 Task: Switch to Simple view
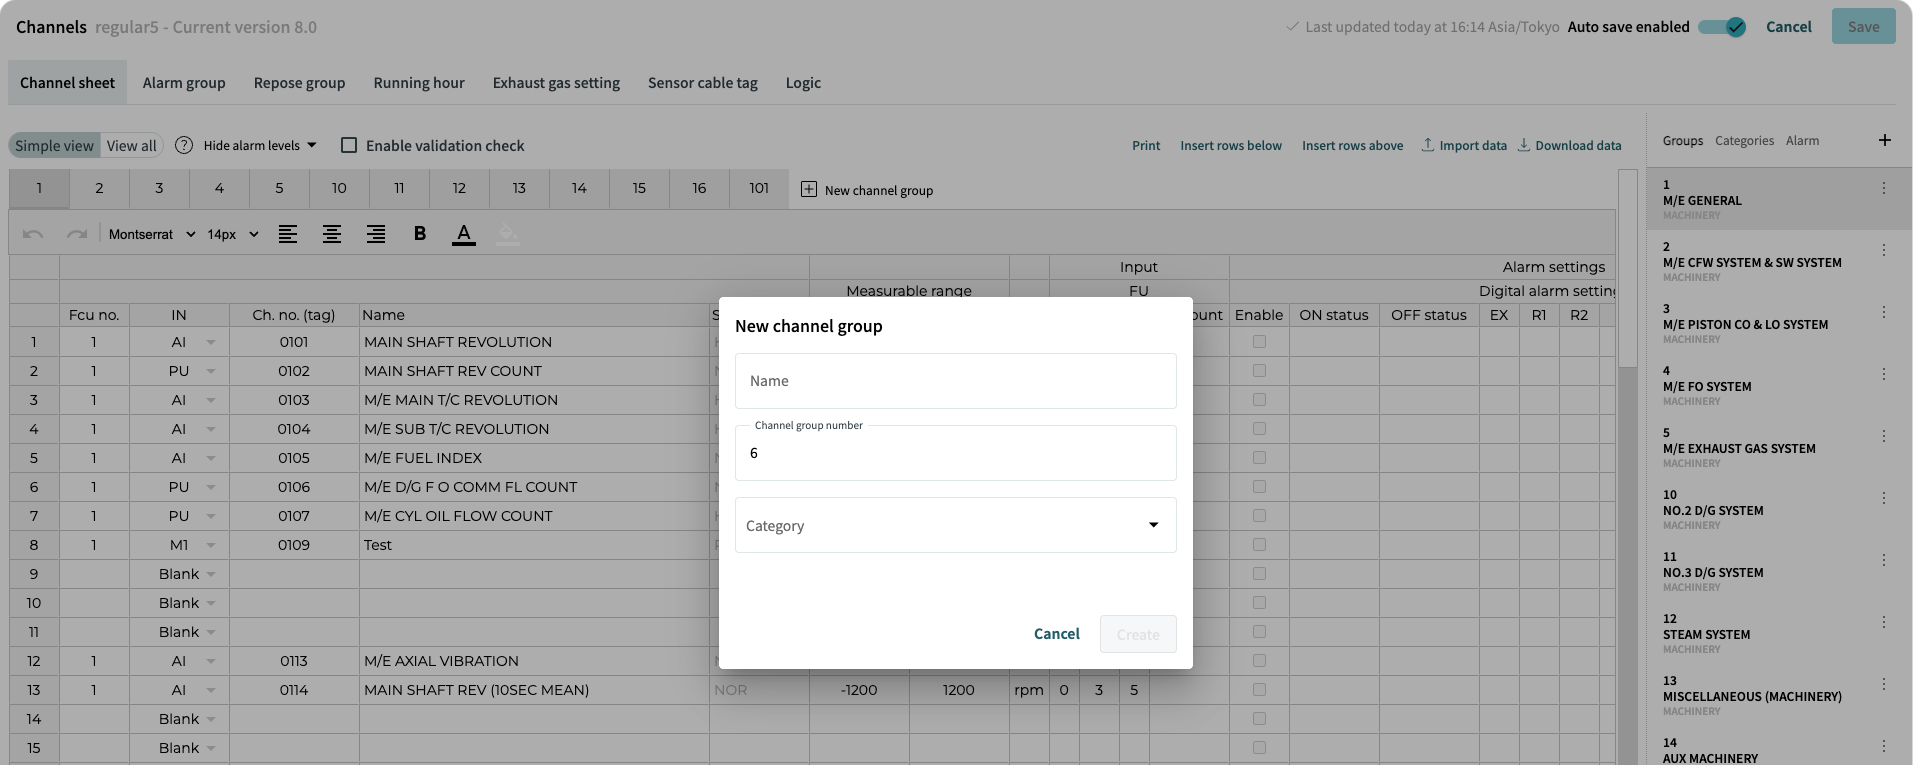tap(54, 145)
